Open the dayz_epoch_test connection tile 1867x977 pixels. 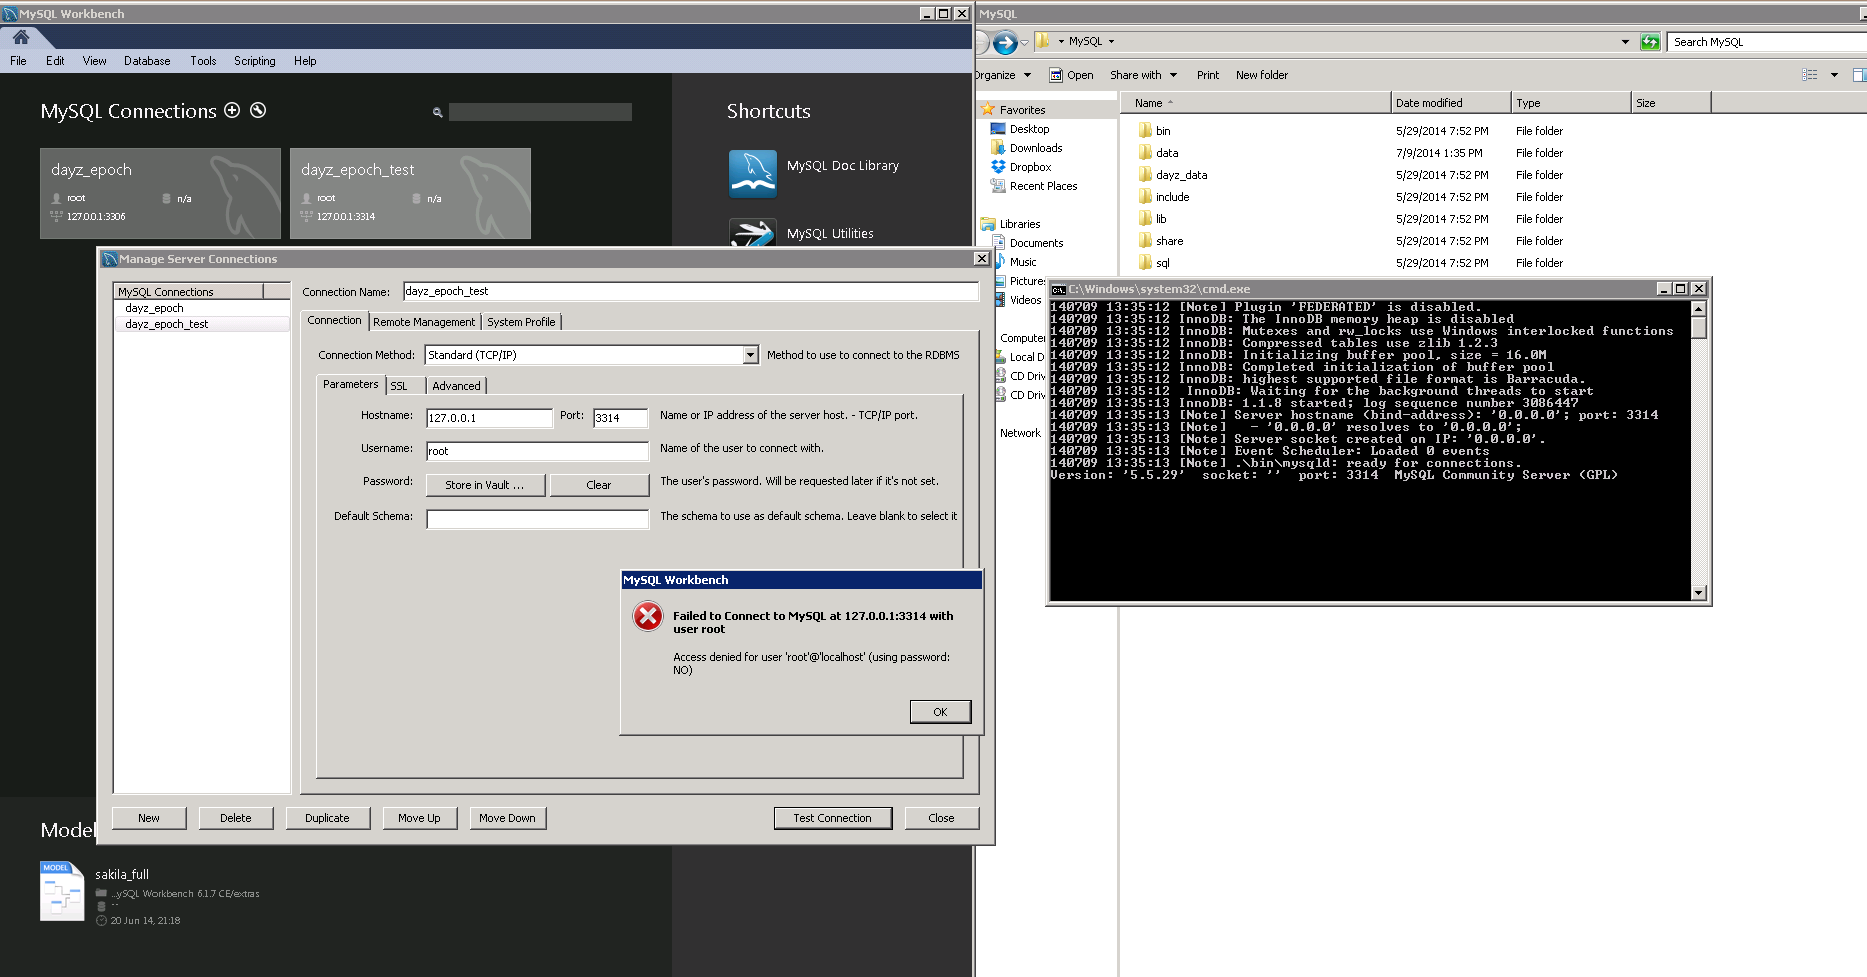click(x=410, y=193)
